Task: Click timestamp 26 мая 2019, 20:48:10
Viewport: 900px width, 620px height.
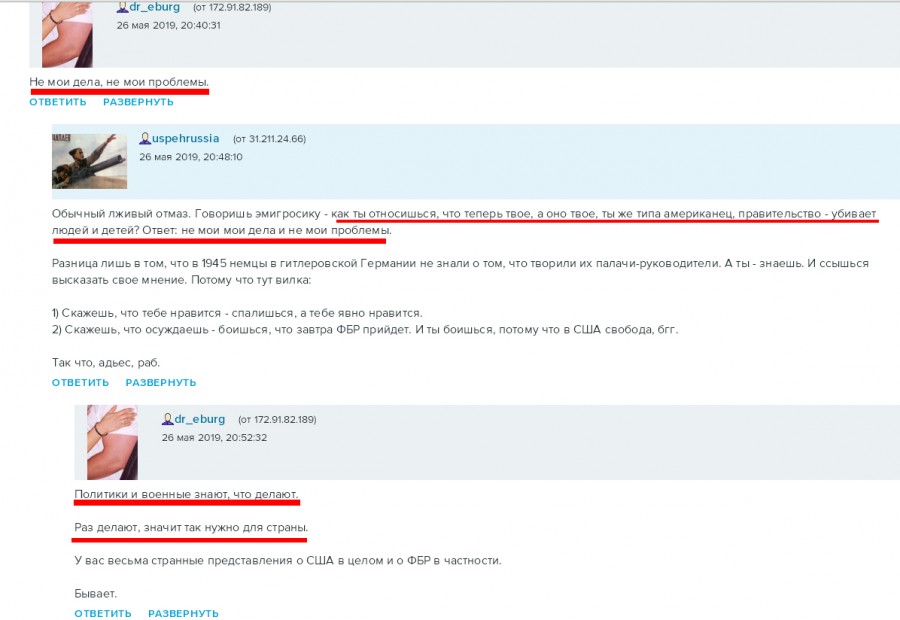Action: tap(191, 157)
